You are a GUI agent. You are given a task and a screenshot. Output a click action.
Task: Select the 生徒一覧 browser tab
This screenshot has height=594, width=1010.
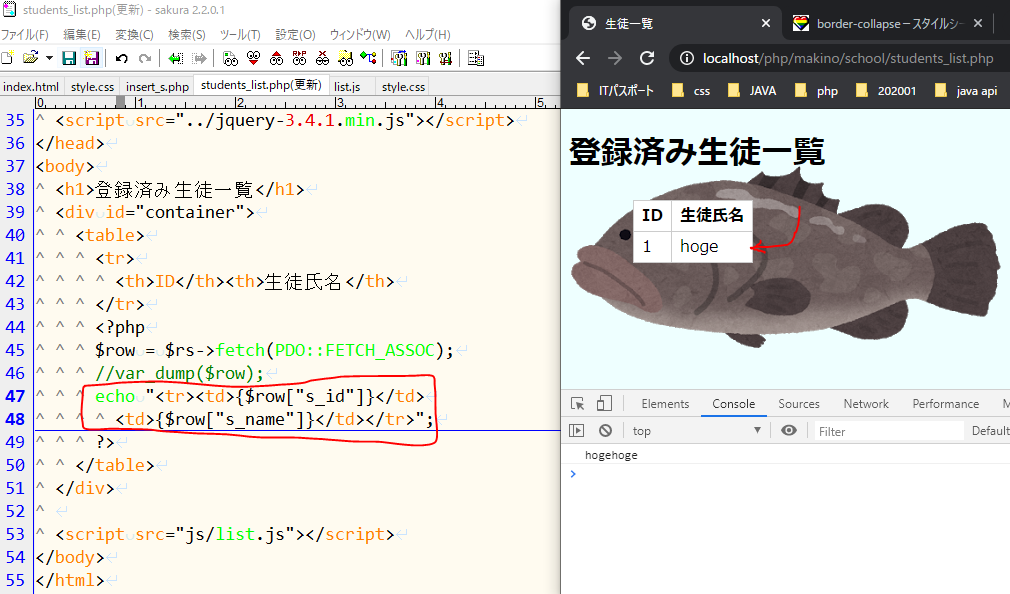click(676, 24)
